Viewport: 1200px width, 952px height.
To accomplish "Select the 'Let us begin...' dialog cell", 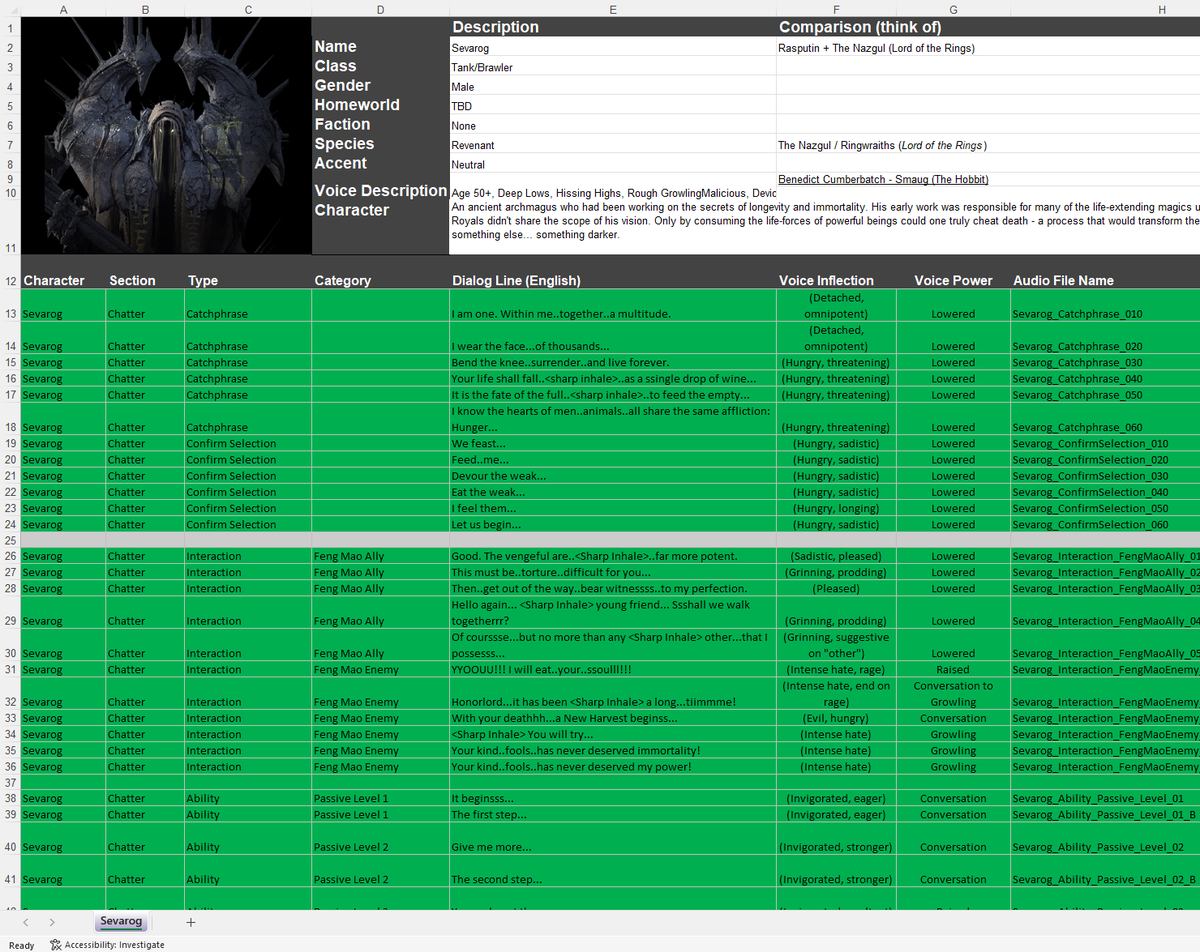I will pyautogui.click(x=612, y=524).
